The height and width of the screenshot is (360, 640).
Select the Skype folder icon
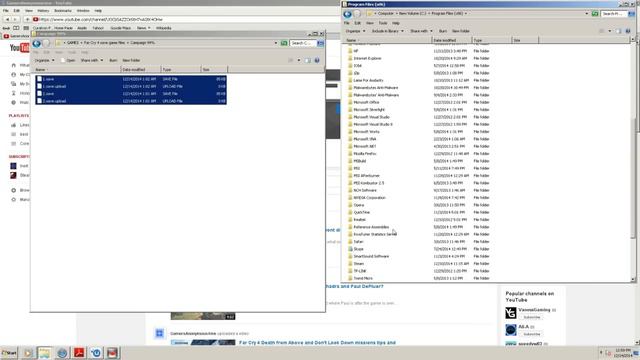350,249
